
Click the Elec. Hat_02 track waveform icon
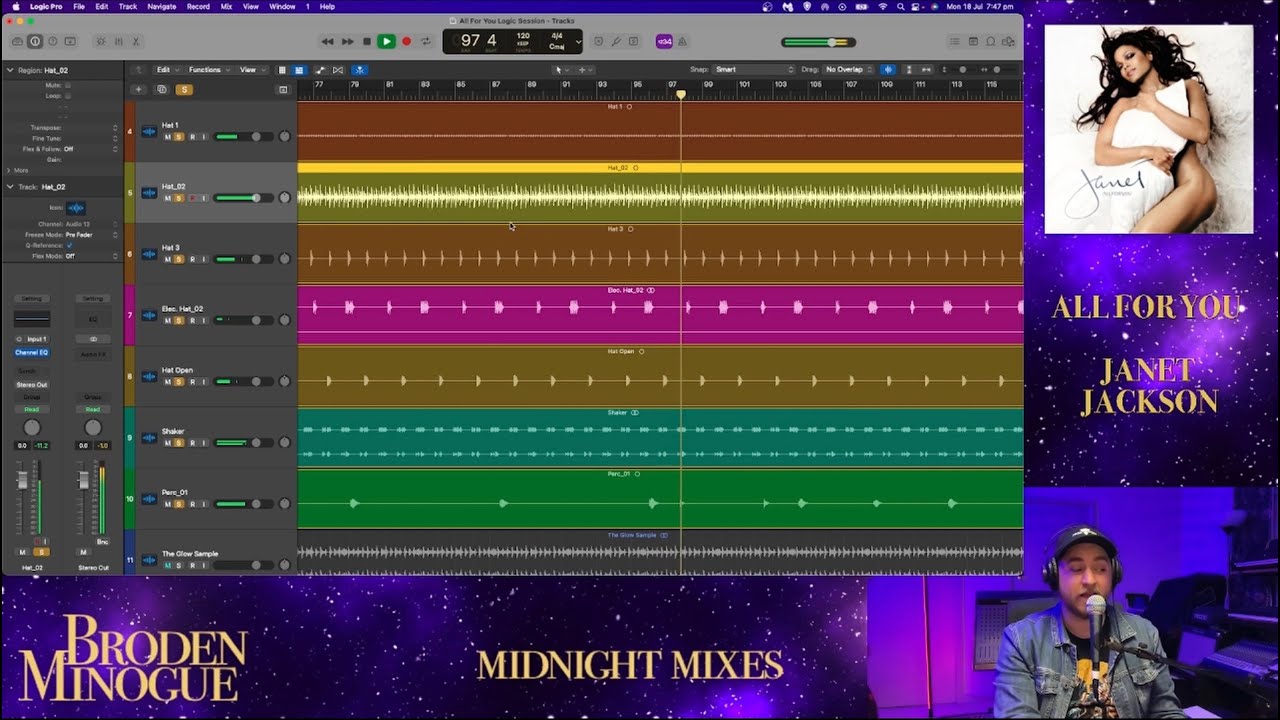[149, 315]
